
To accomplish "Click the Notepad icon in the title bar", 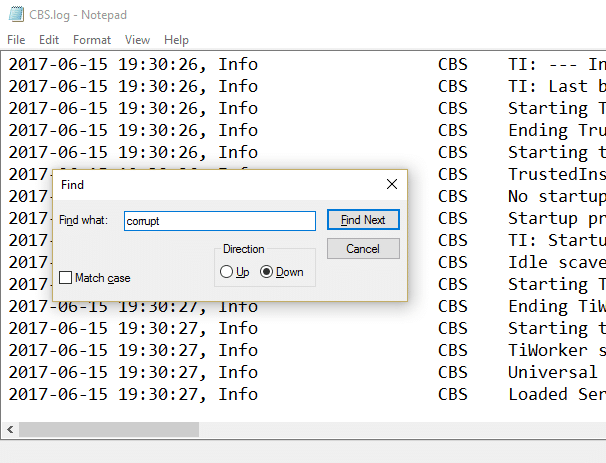I will (16, 14).
